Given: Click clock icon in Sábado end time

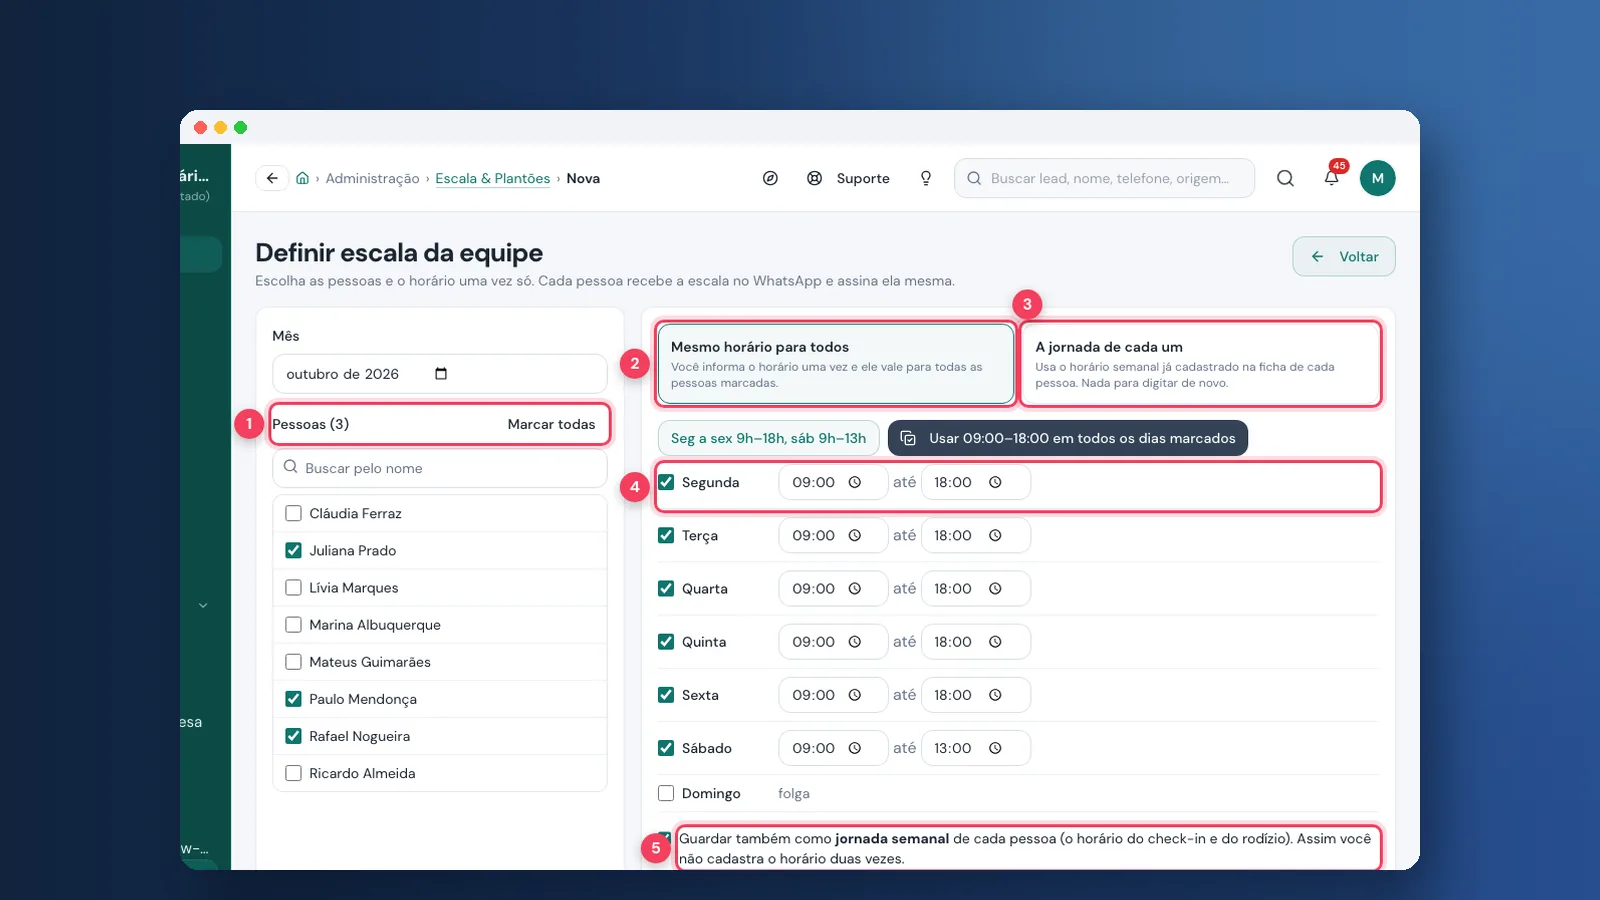Looking at the screenshot, I should [995, 748].
